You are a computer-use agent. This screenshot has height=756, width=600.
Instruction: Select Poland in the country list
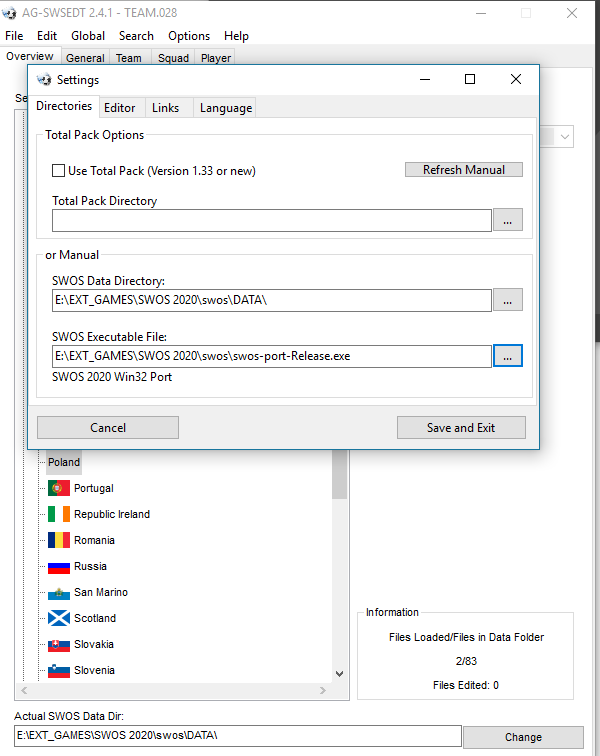coord(64,462)
